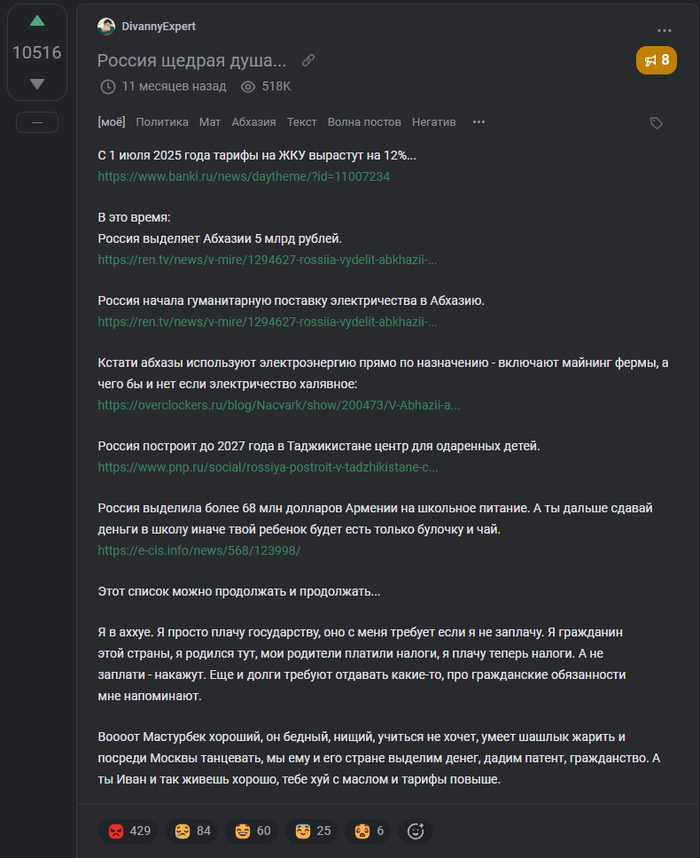Collapse the post using the dash button
This screenshot has width=700, height=858.
(x=37, y=122)
